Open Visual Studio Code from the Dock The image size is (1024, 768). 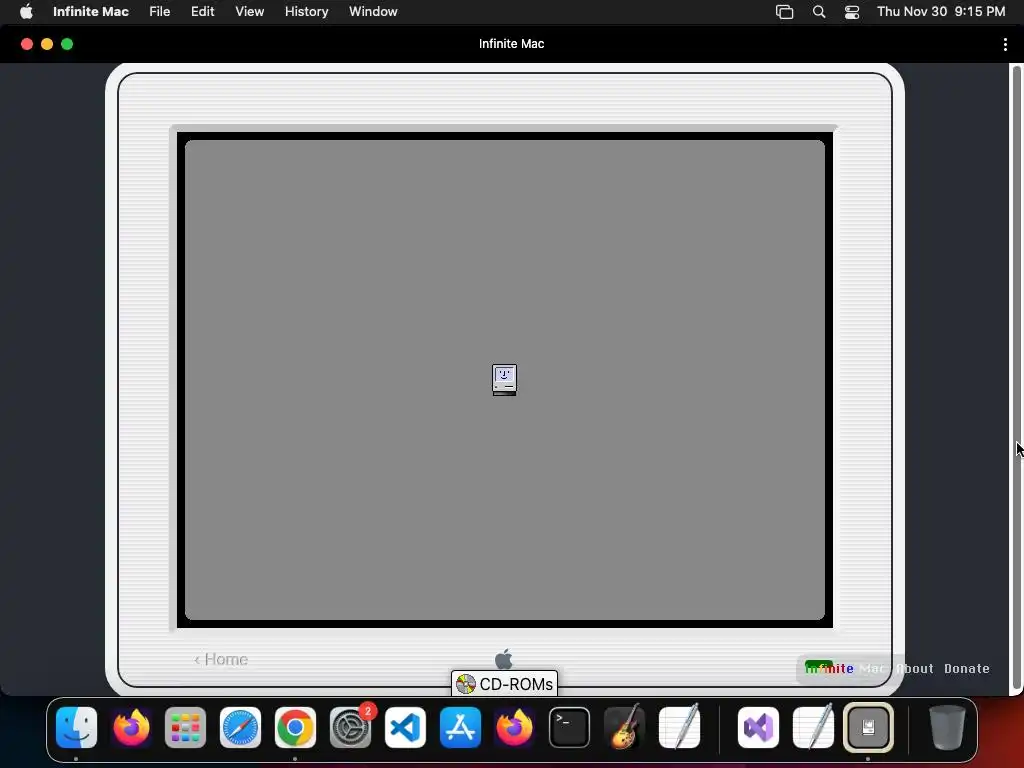[405, 727]
